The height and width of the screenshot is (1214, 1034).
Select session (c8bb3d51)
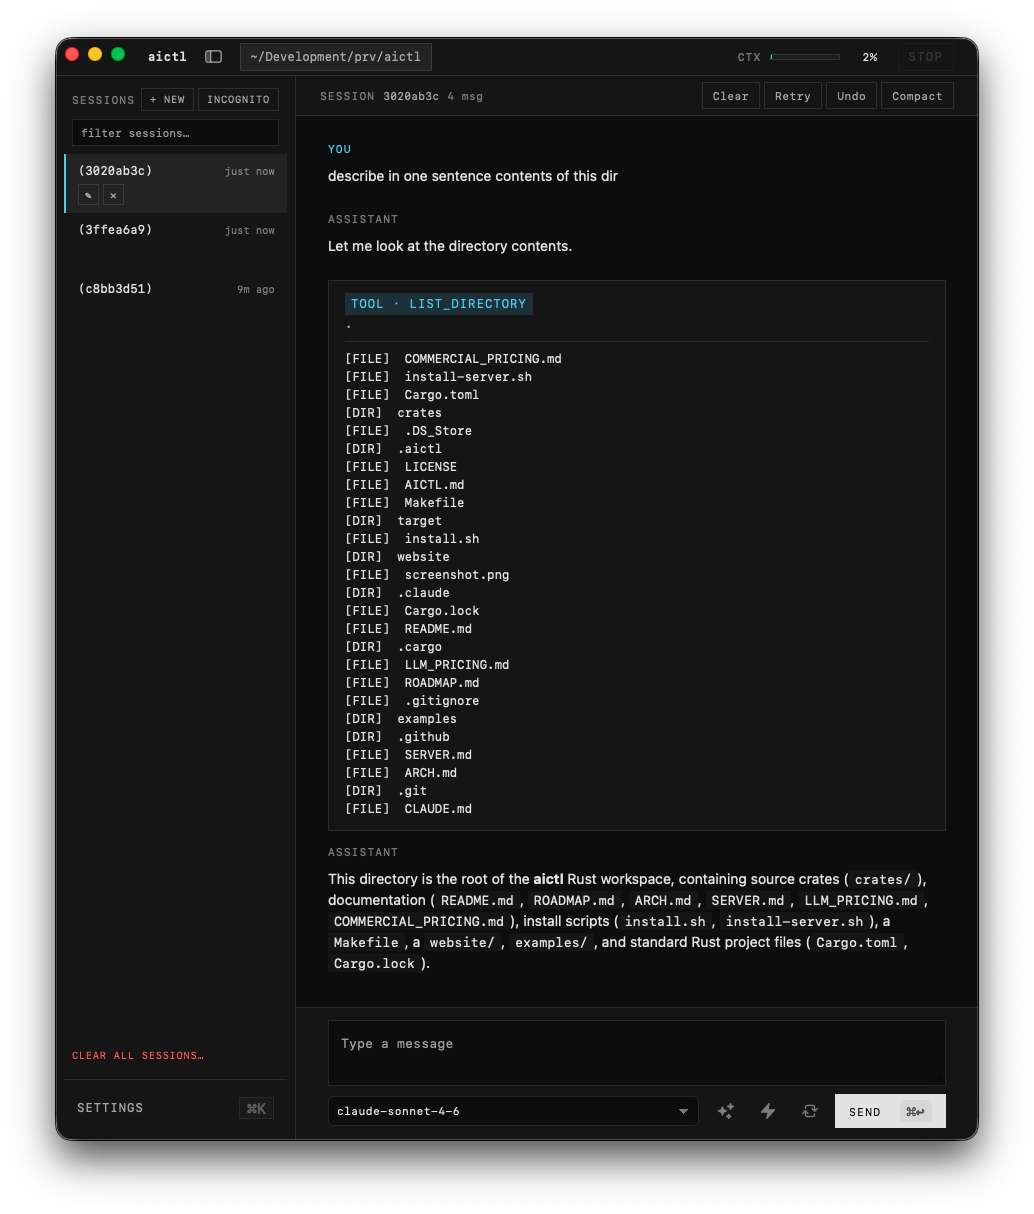(176, 301)
